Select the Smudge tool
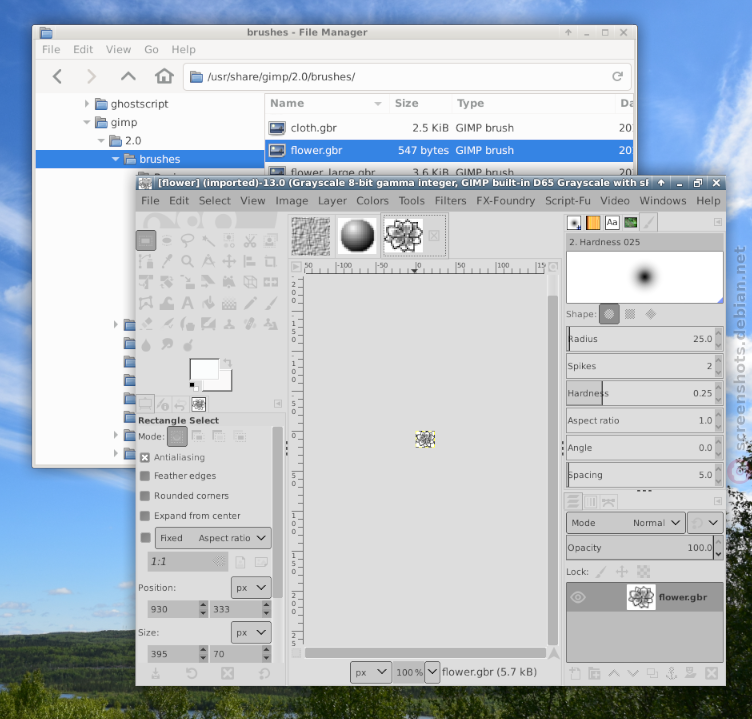The image size is (752, 719). (167, 345)
